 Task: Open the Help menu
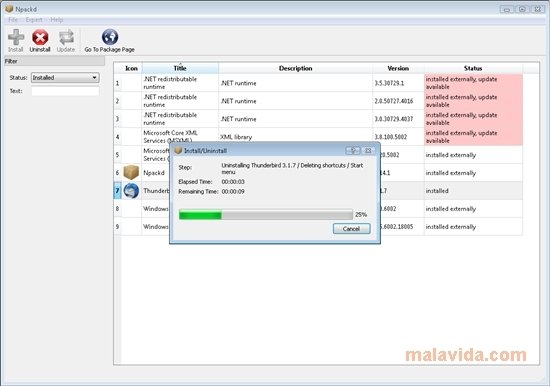pos(56,20)
